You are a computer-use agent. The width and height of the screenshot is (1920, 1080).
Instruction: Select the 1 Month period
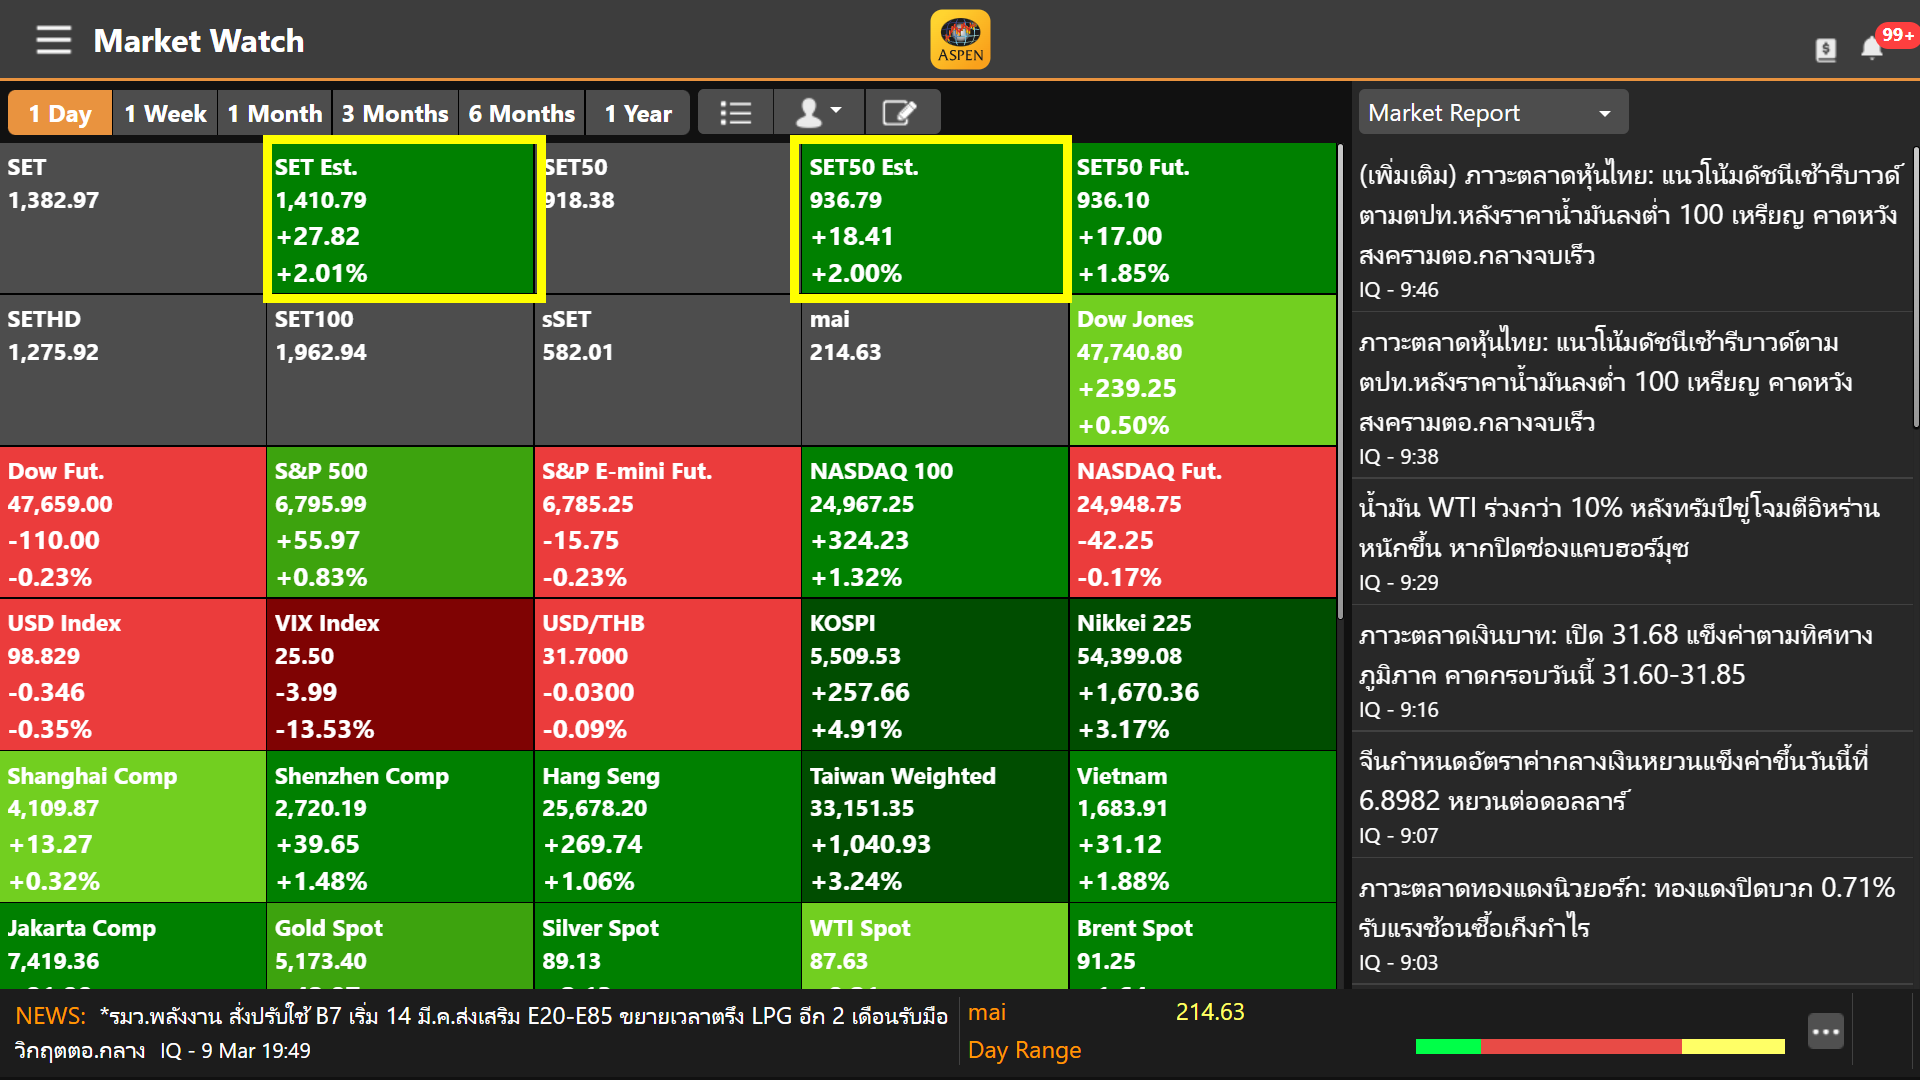tap(274, 114)
